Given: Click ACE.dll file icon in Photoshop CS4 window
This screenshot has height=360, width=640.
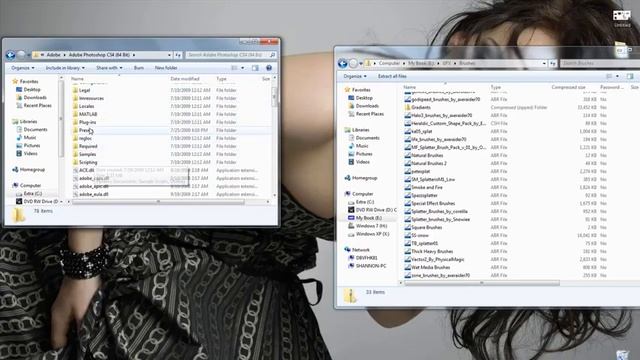Looking at the screenshot, I should click(x=75, y=170).
